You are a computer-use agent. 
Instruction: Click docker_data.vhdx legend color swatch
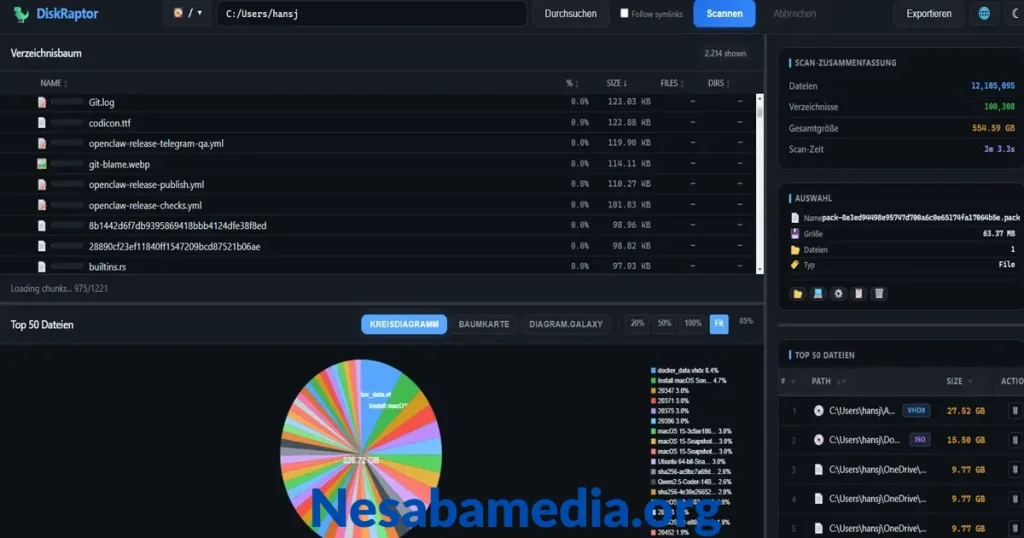[x=653, y=370]
